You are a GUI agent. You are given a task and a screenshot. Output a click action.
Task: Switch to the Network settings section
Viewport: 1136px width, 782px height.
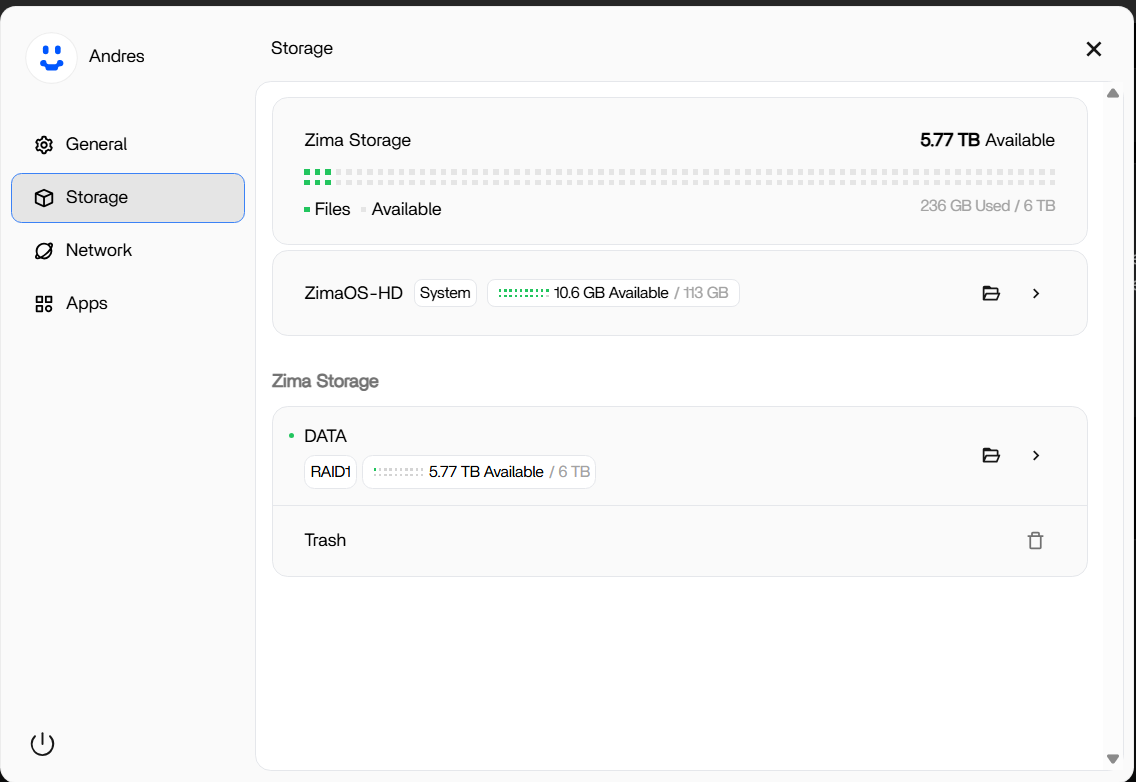(98, 250)
